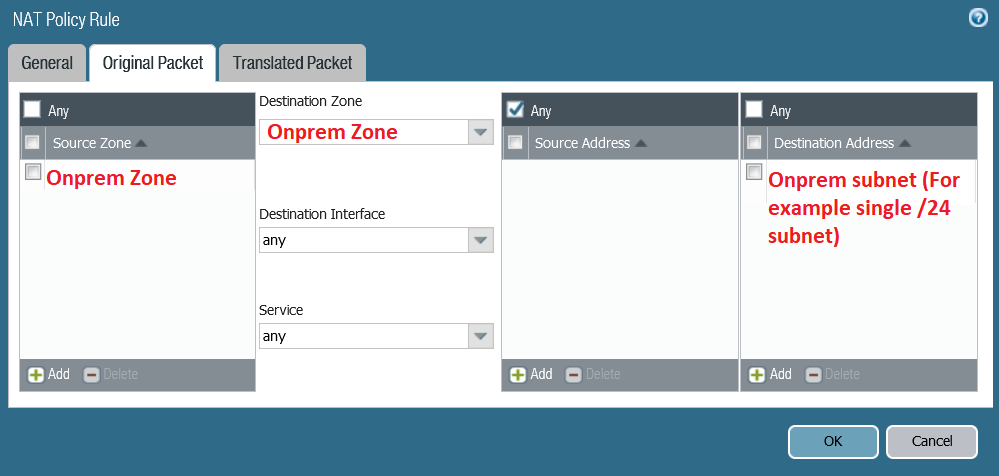Screen dimensions: 999x476
Task: Open the Translated Packet tab
Action: (292, 63)
